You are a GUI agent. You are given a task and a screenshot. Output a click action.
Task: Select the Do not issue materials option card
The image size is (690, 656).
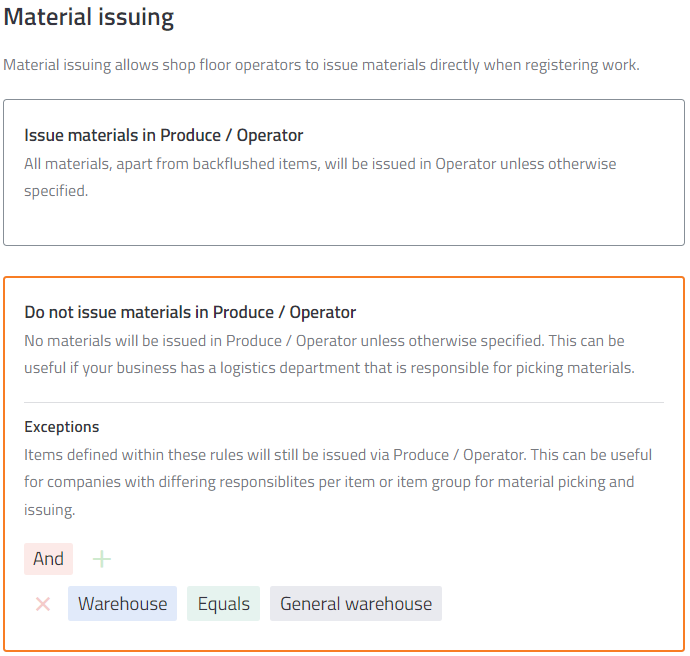click(x=344, y=464)
